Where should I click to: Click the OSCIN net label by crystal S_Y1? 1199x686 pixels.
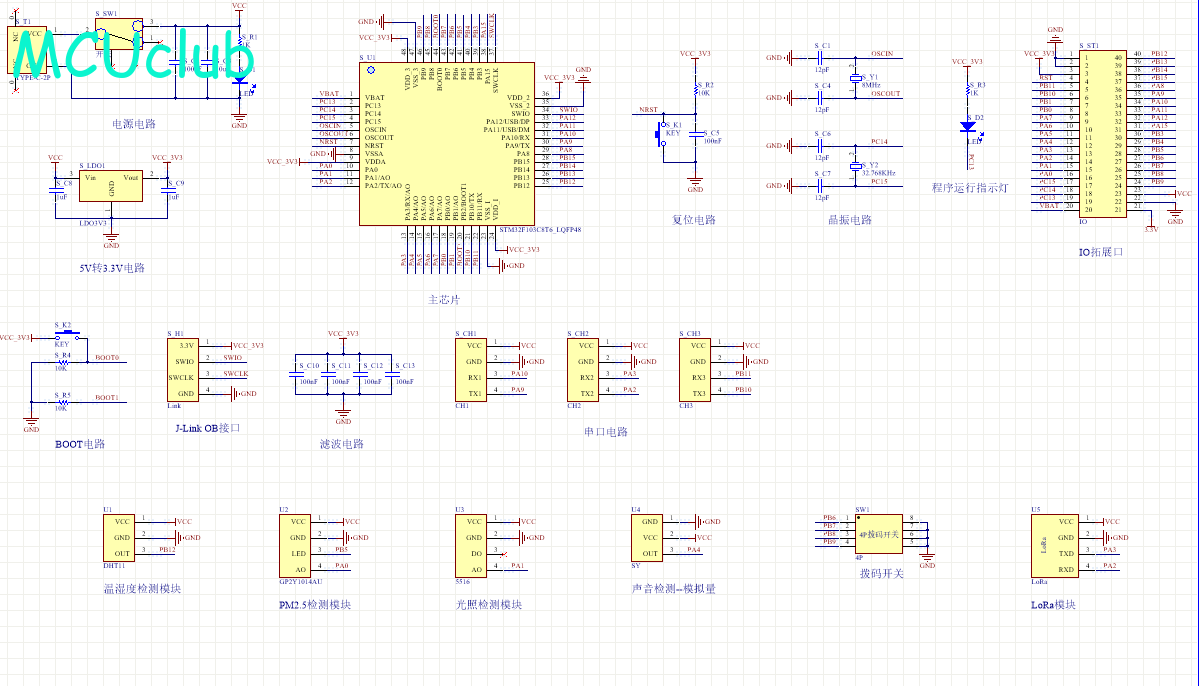[882, 54]
